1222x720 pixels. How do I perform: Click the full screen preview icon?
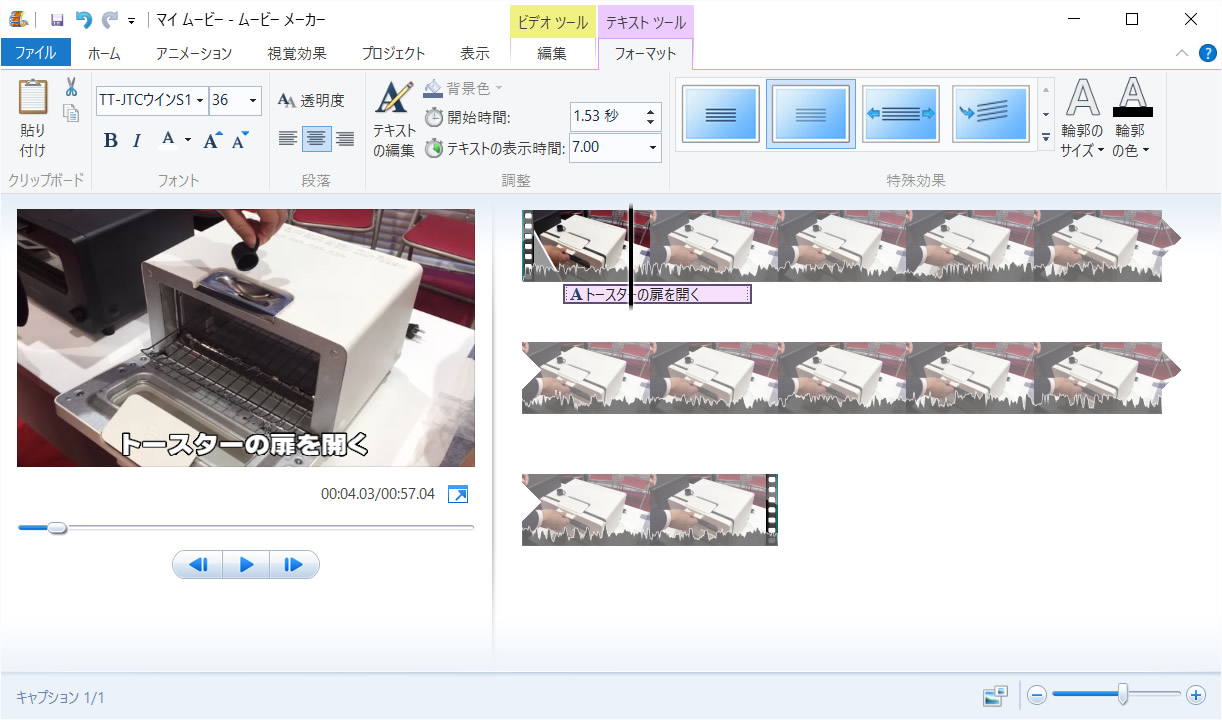[458, 494]
